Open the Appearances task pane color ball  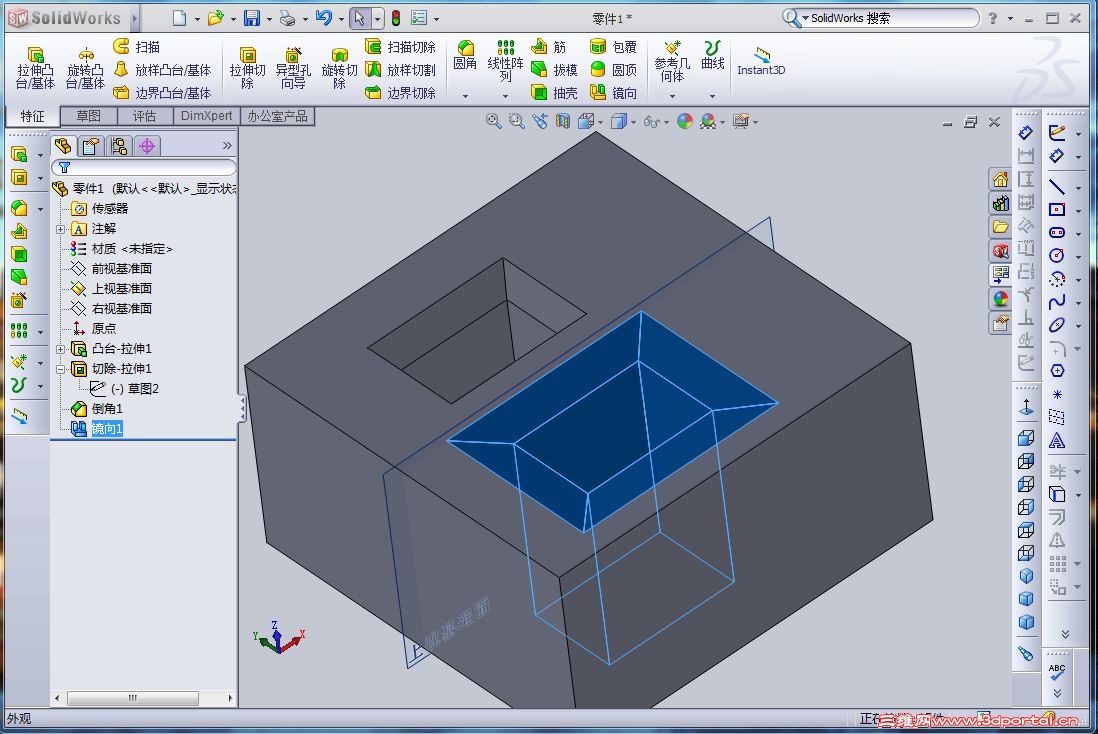point(1000,298)
